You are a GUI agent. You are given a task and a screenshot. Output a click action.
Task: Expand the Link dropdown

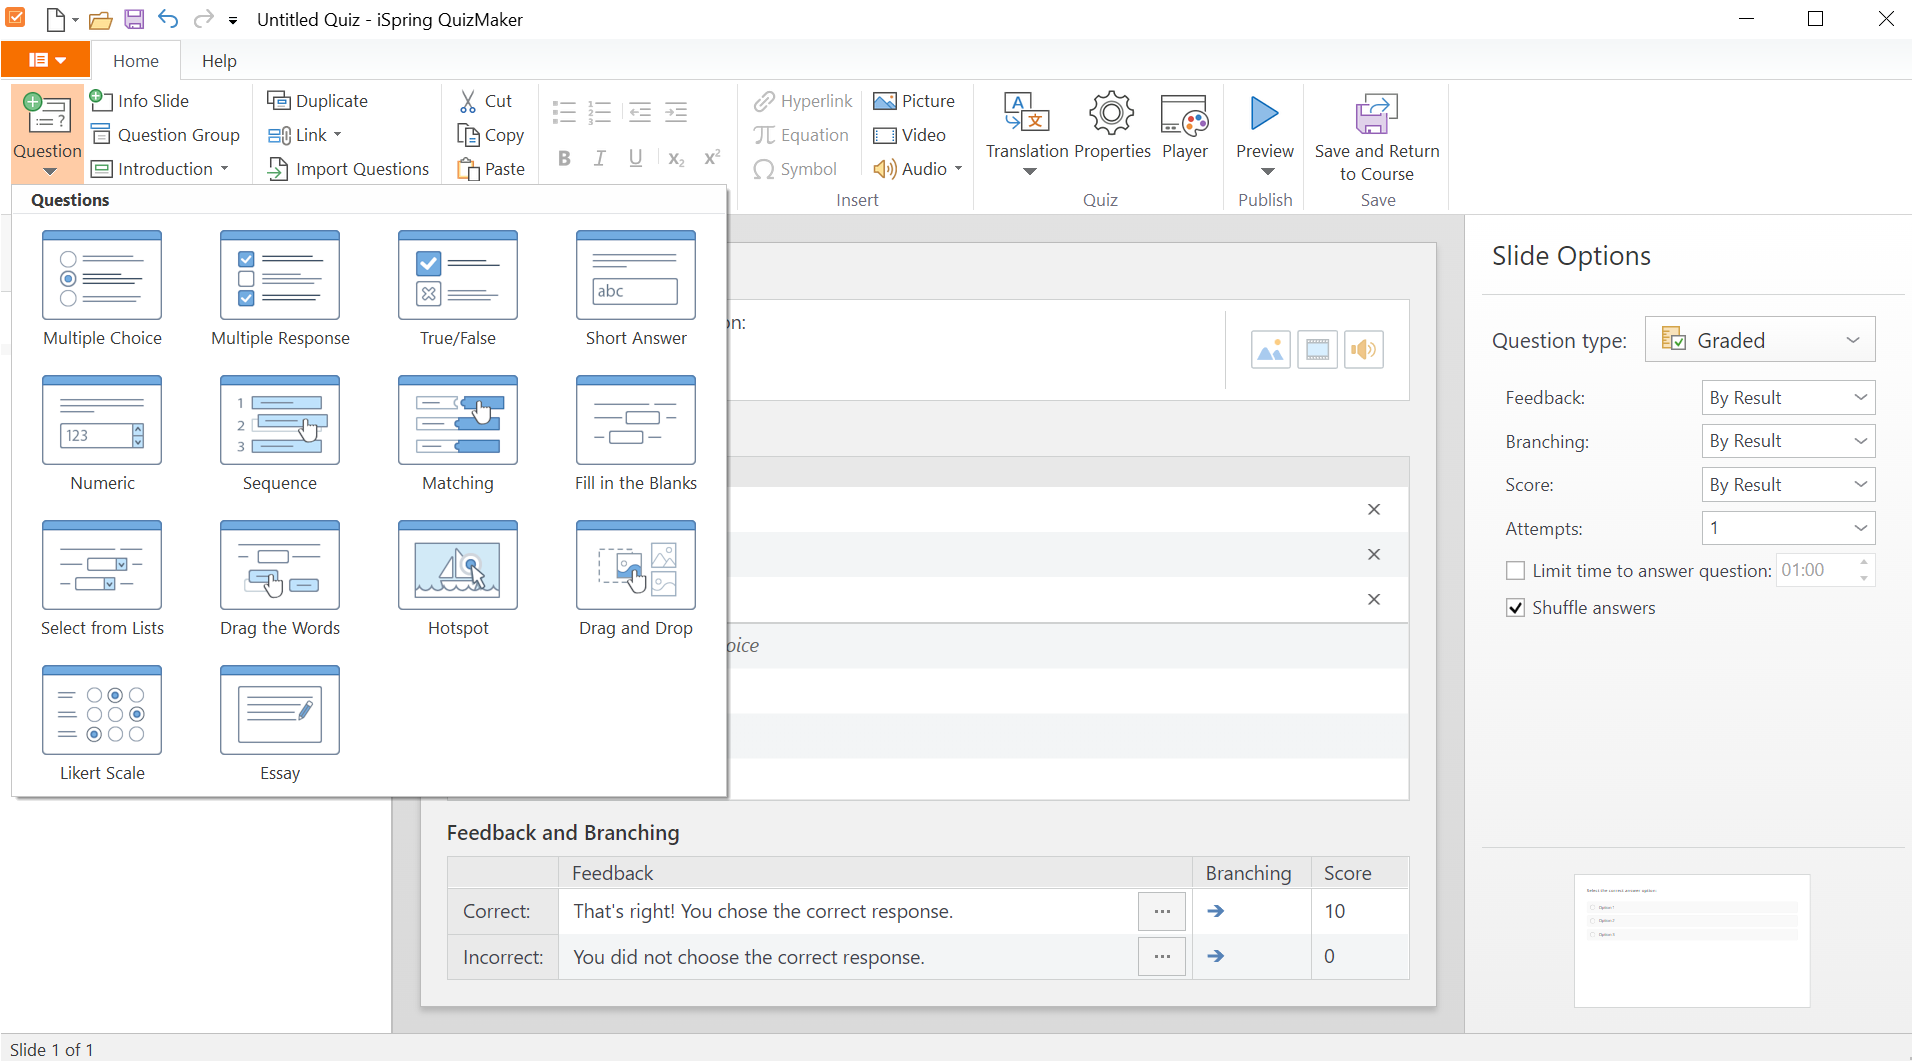tap(338, 135)
